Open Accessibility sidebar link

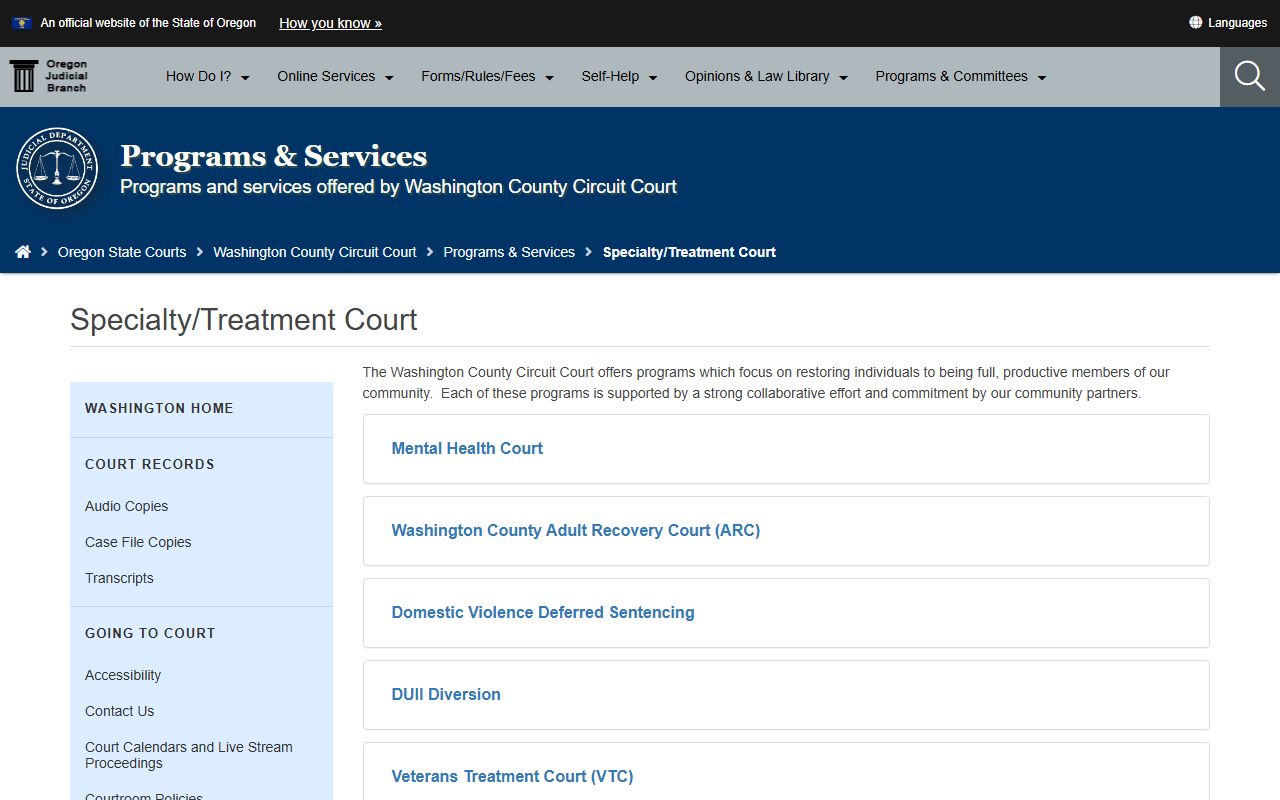click(123, 675)
